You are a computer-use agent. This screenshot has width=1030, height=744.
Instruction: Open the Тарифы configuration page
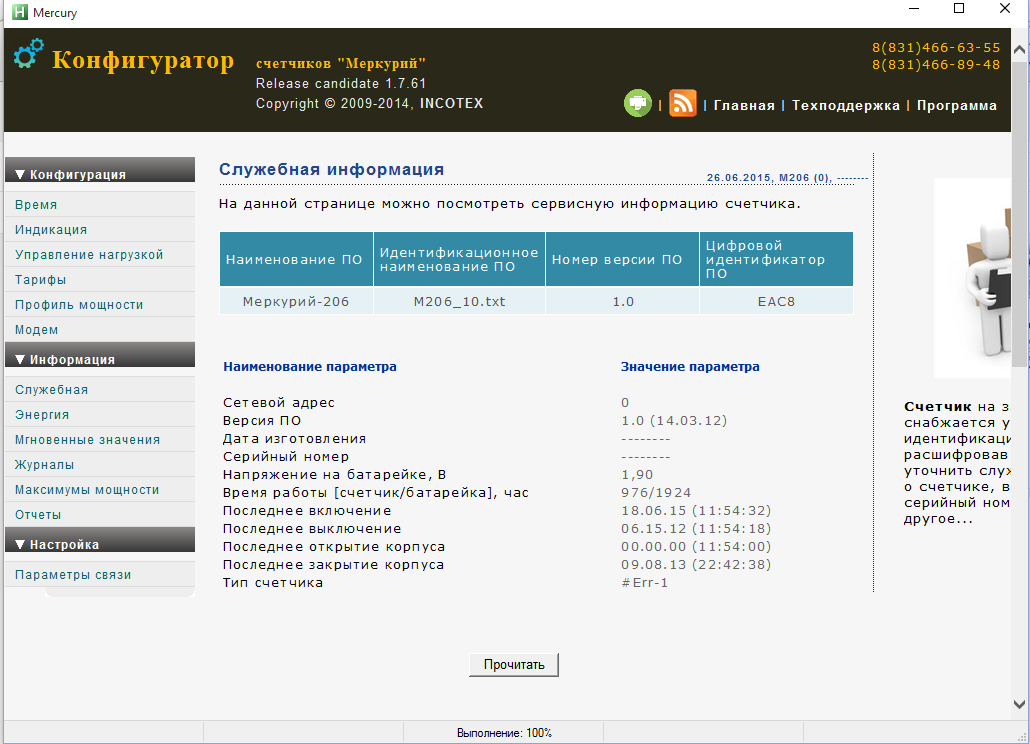click(39, 279)
